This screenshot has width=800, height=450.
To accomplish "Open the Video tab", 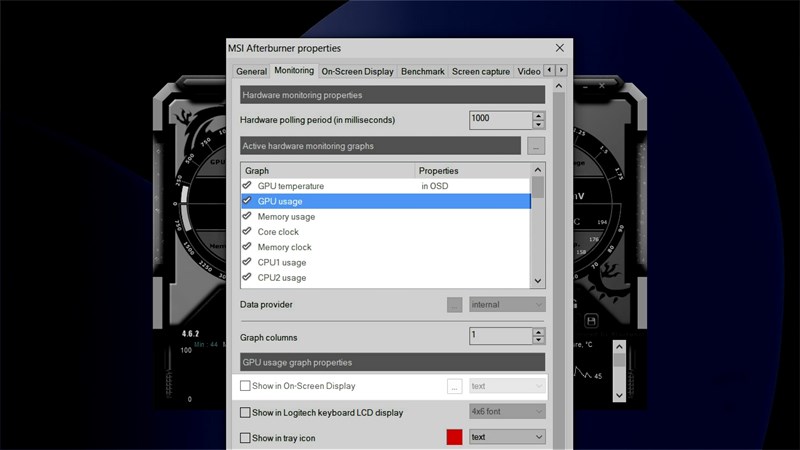I will [x=529, y=71].
